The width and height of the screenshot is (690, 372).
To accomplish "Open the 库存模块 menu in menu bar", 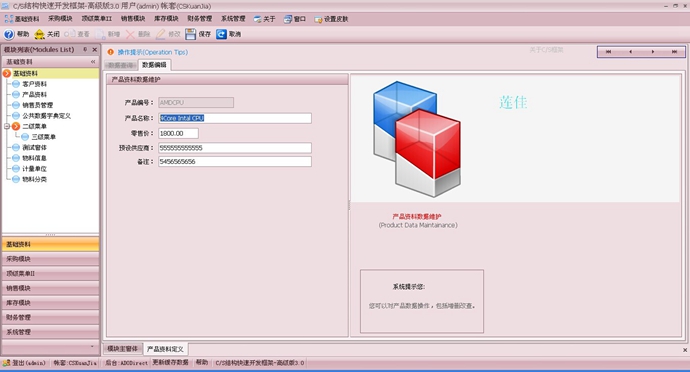I will 166,18.
